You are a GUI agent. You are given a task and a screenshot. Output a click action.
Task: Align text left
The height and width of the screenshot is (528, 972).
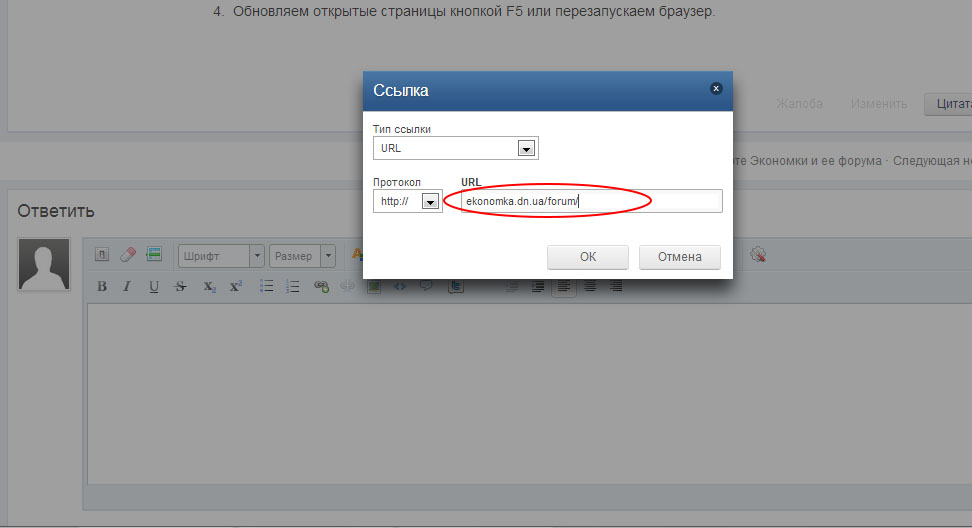(563, 286)
